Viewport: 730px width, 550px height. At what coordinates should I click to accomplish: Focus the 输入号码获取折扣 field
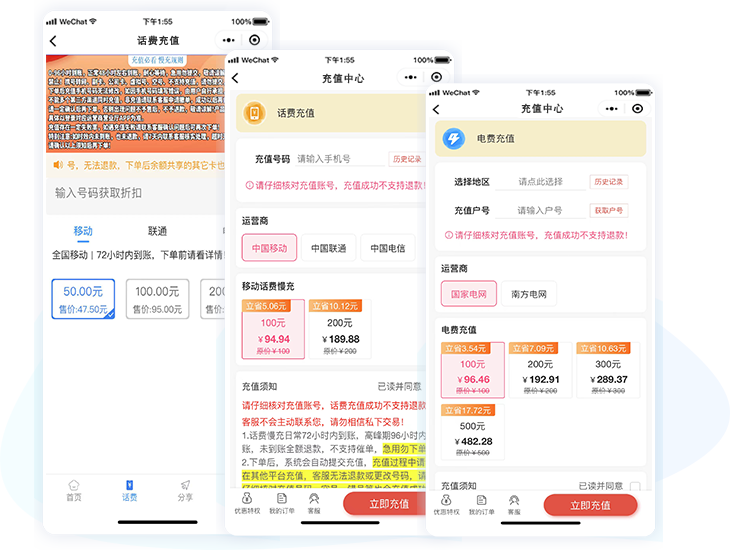135,193
